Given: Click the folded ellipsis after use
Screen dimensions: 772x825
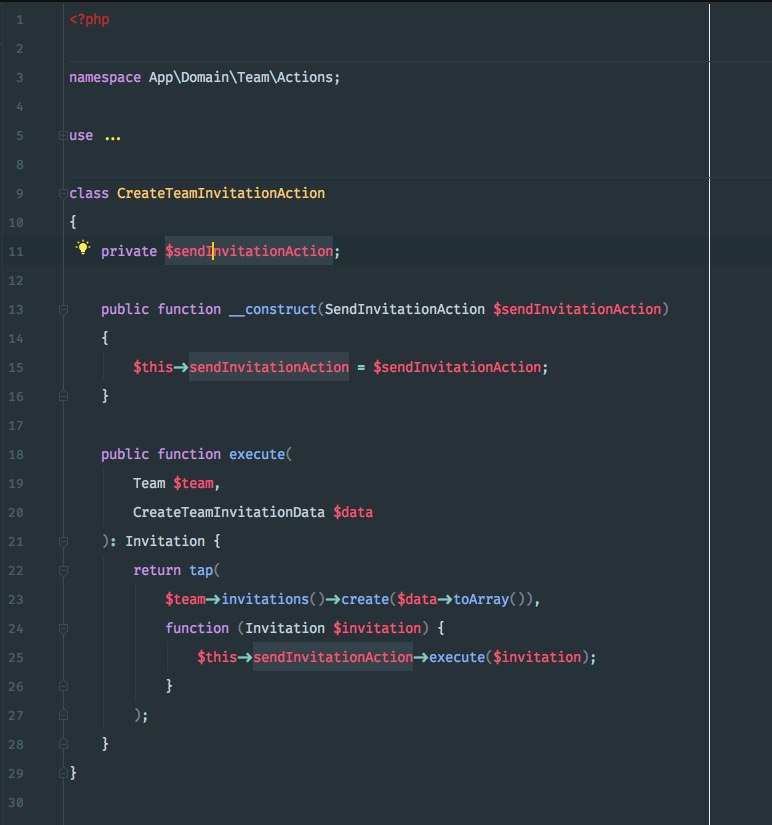Looking at the screenshot, I should coord(113,138).
